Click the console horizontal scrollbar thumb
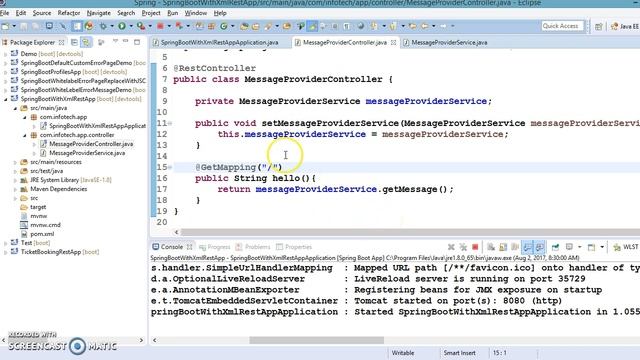This screenshot has width=640, height=360. 316,340
